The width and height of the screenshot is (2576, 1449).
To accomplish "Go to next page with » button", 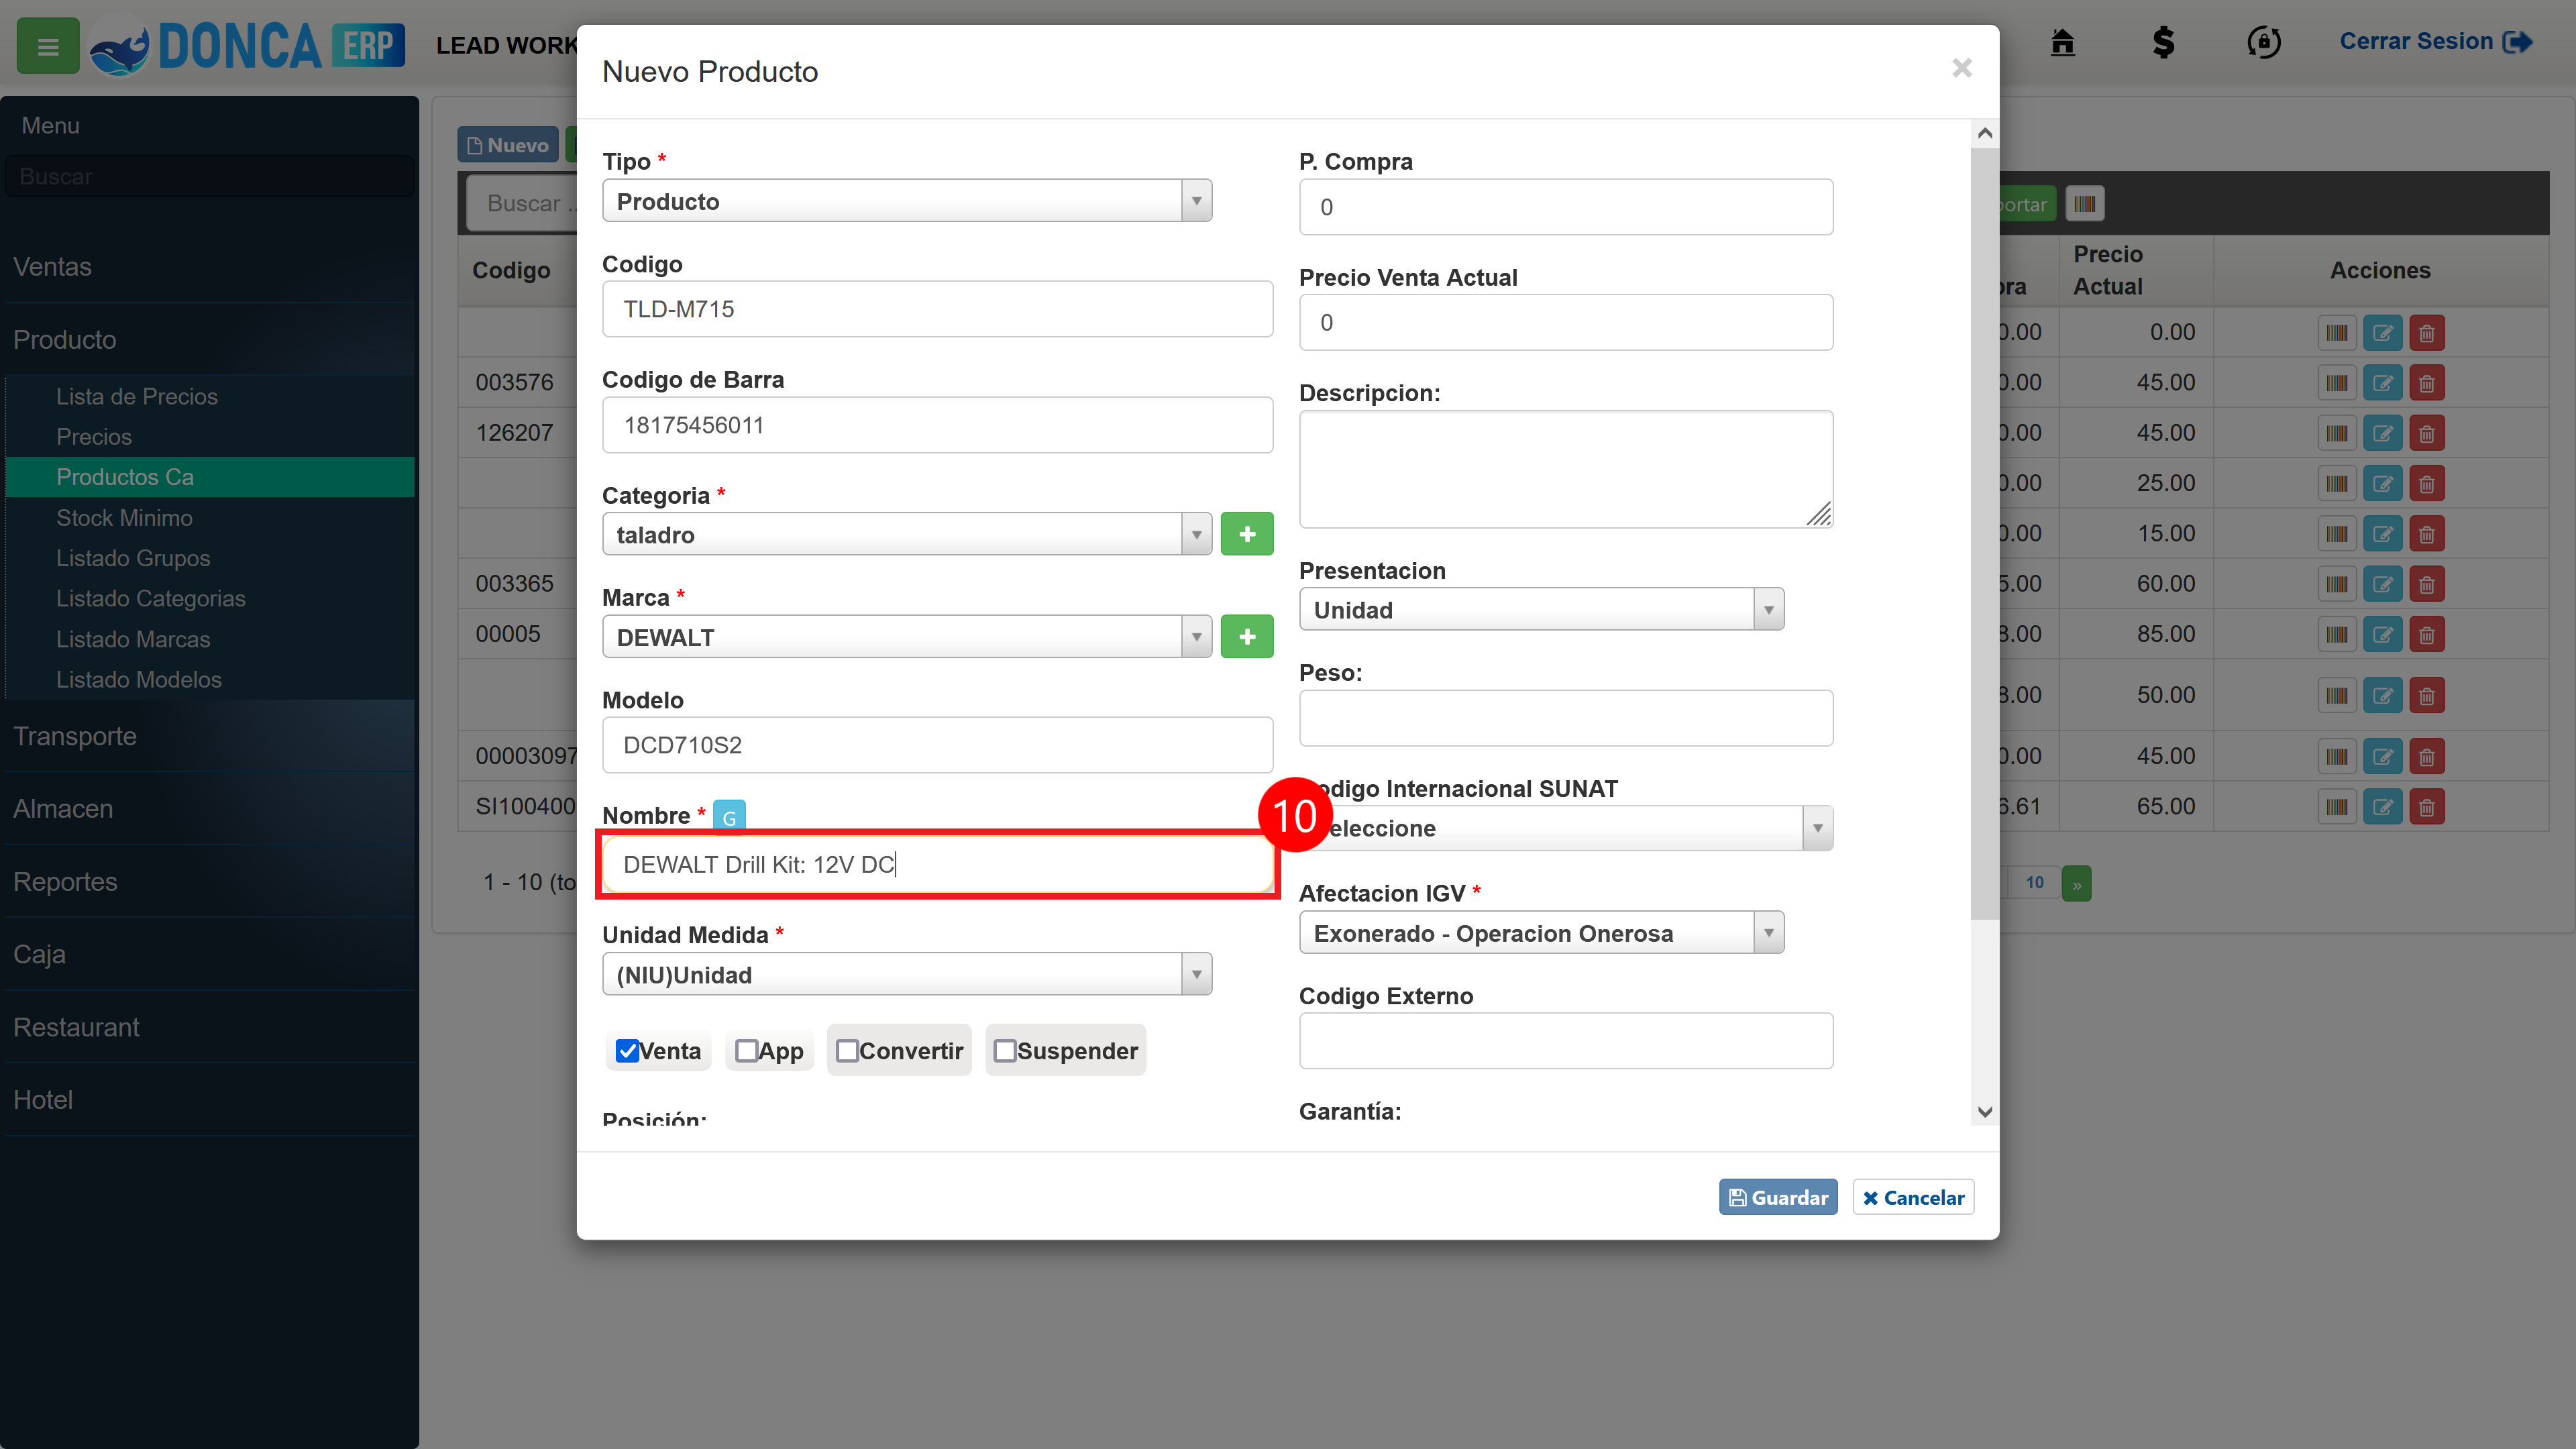I will tap(2077, 883).
